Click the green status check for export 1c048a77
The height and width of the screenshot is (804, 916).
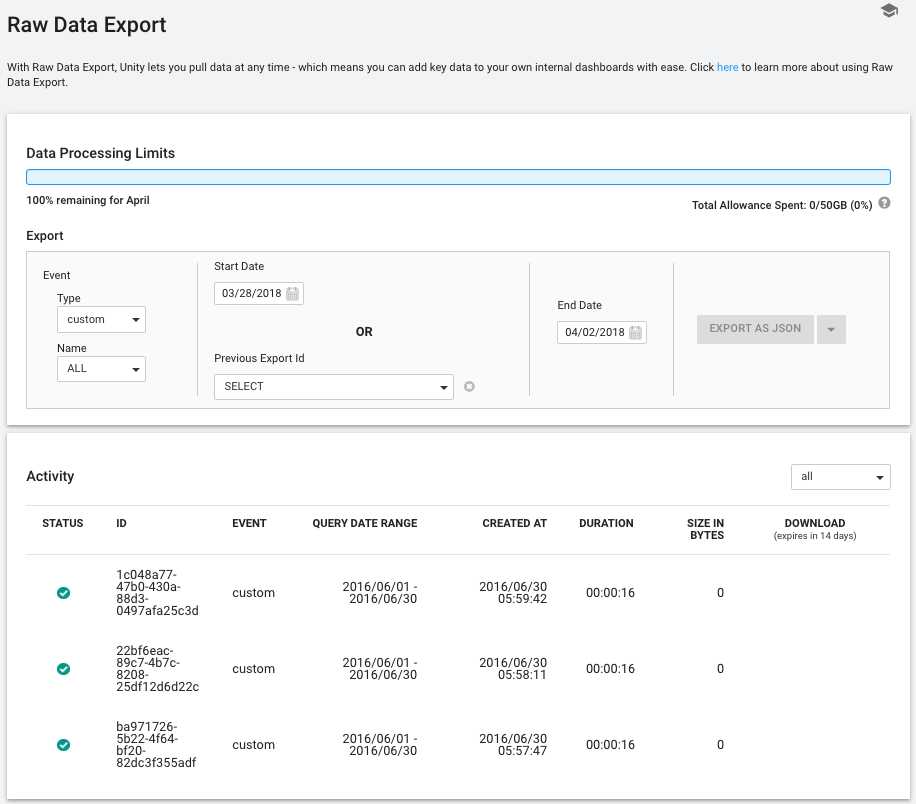[64, 592]
